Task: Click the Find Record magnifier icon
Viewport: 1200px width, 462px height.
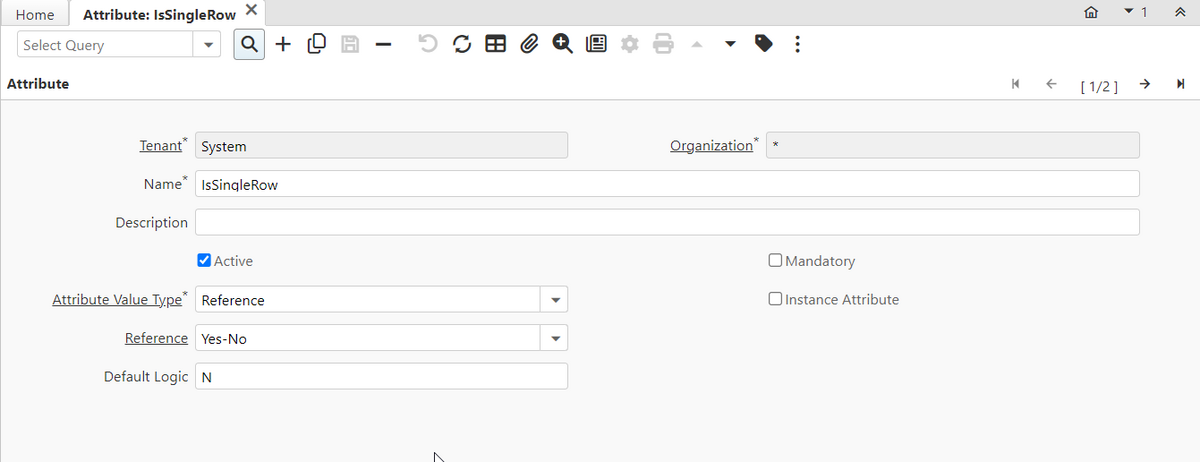Action: coord(249,44)
